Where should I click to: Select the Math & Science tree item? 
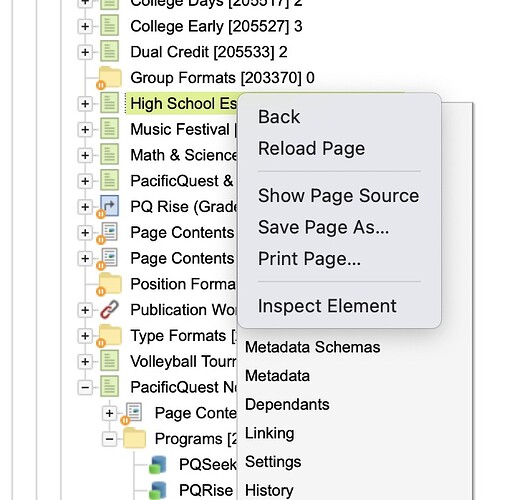(184, 155)
